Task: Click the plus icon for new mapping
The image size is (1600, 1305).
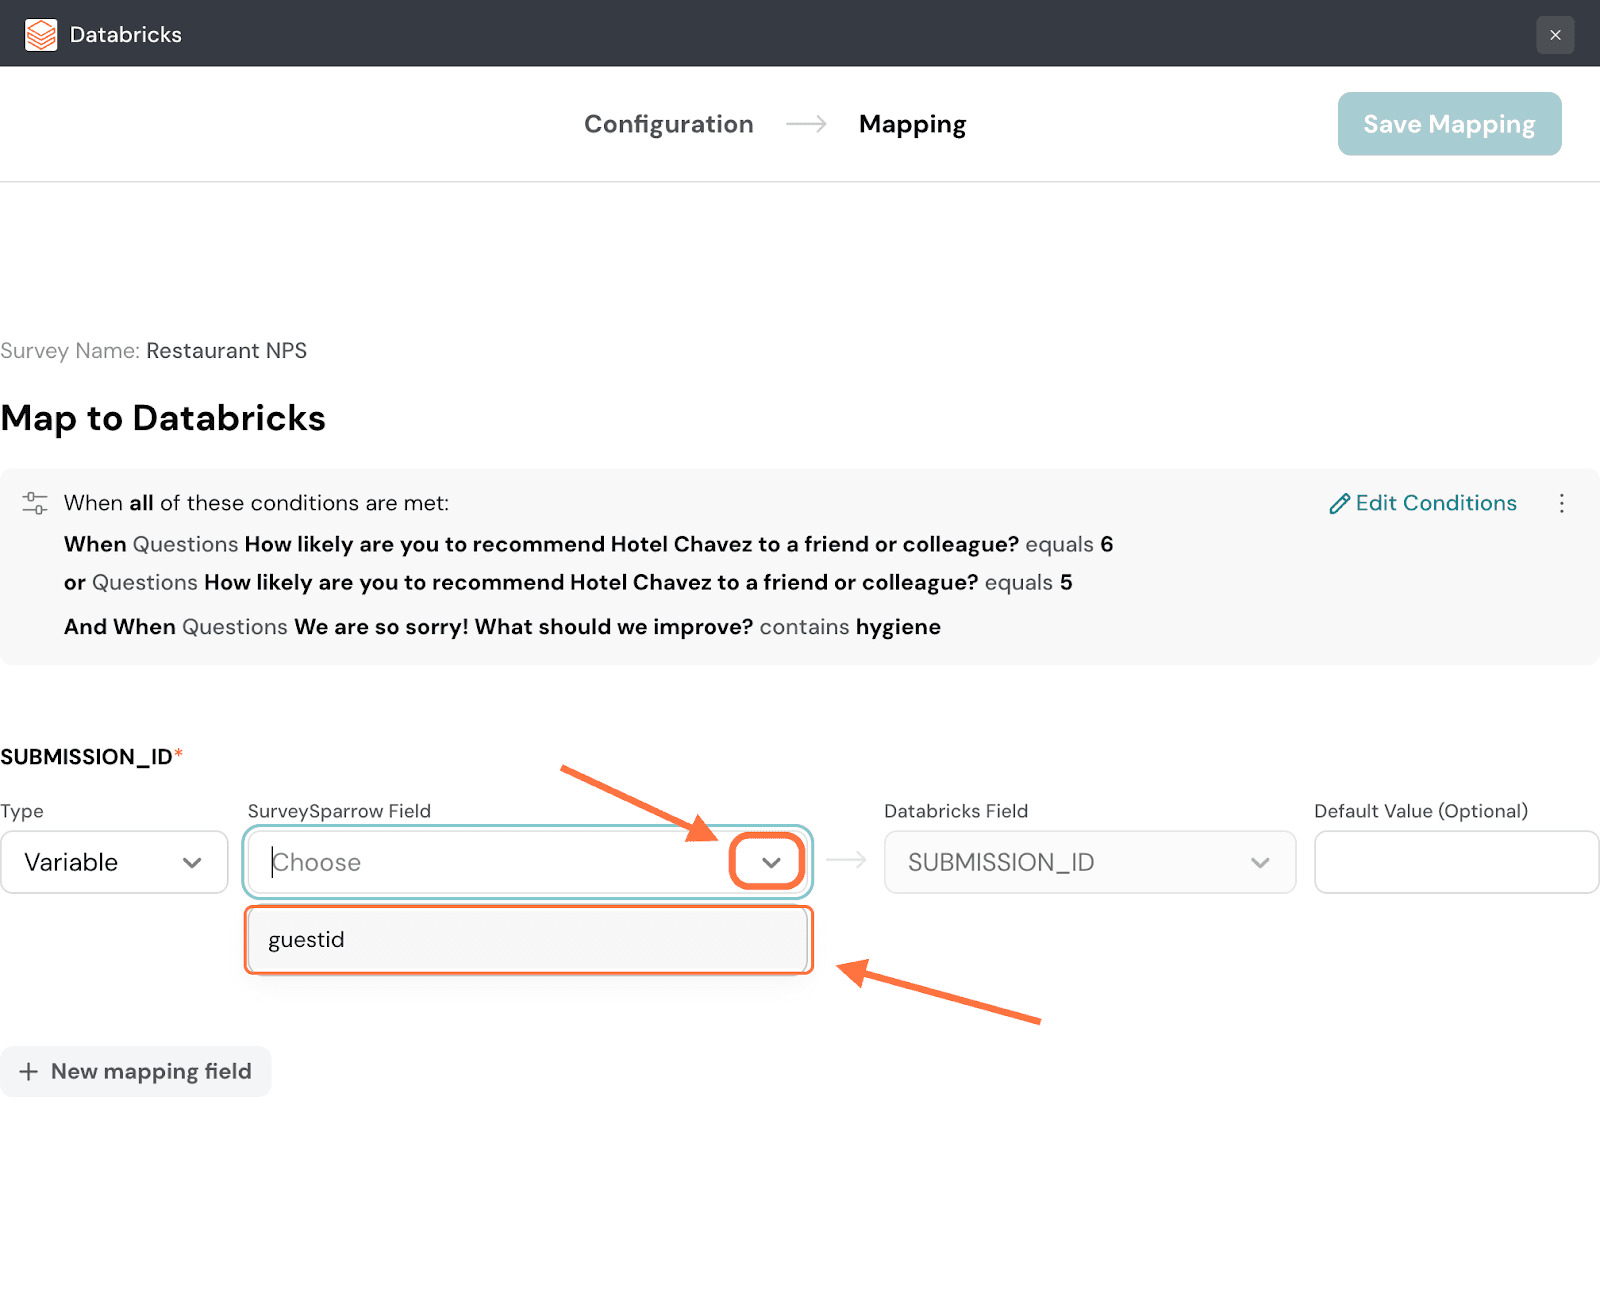Action: [x=29, y=1072]
